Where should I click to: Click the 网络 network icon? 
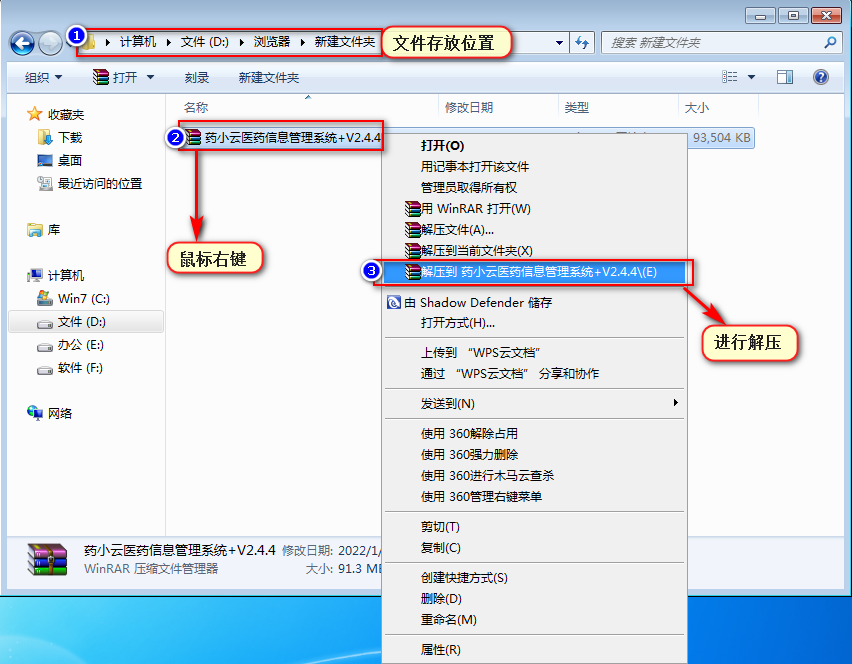pos(35,413)
